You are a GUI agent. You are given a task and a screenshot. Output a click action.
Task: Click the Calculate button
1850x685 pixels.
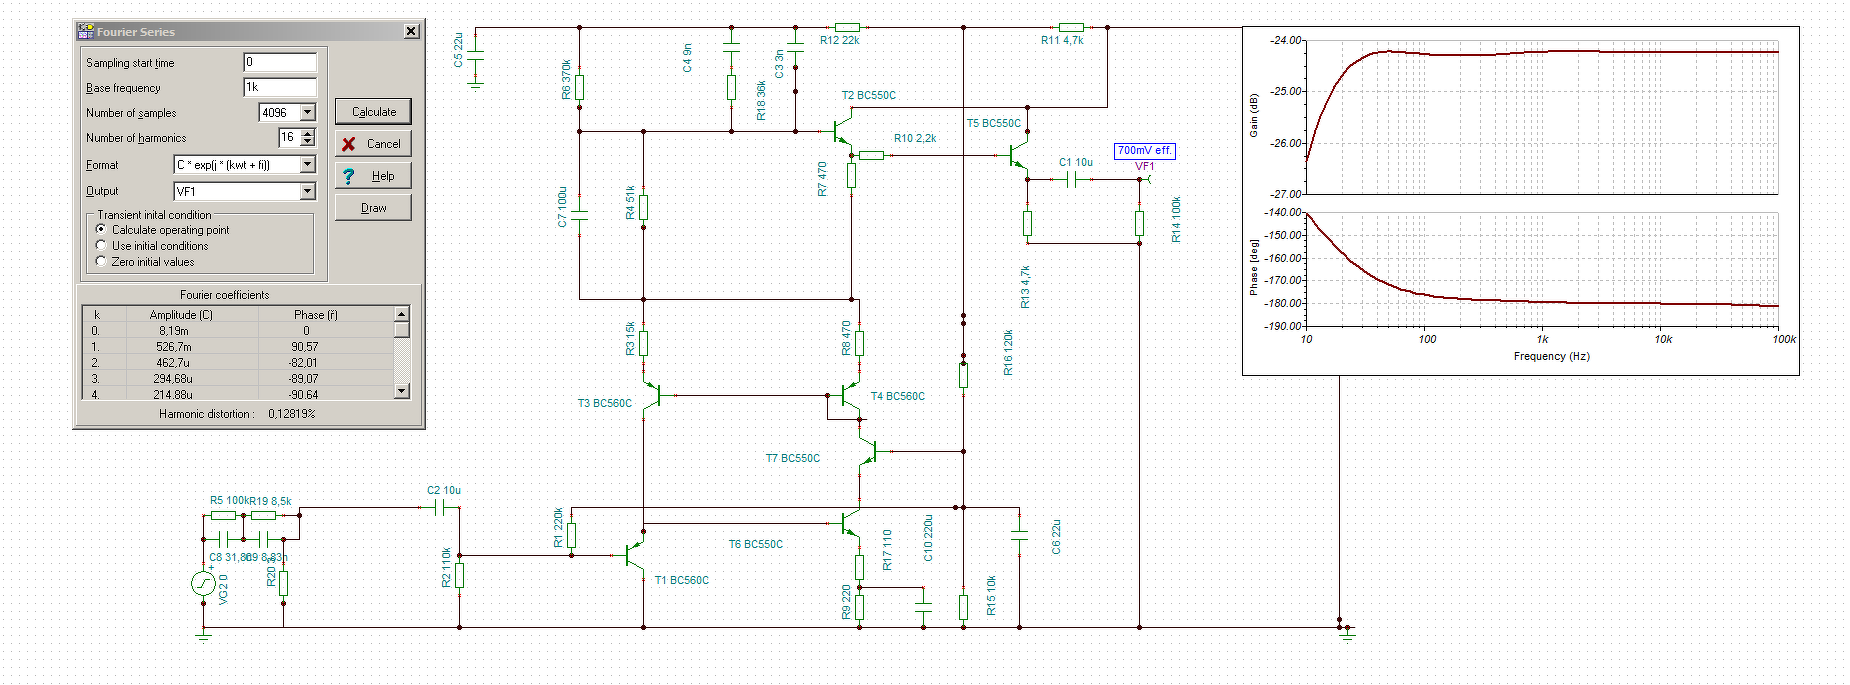tap(373, 112)
